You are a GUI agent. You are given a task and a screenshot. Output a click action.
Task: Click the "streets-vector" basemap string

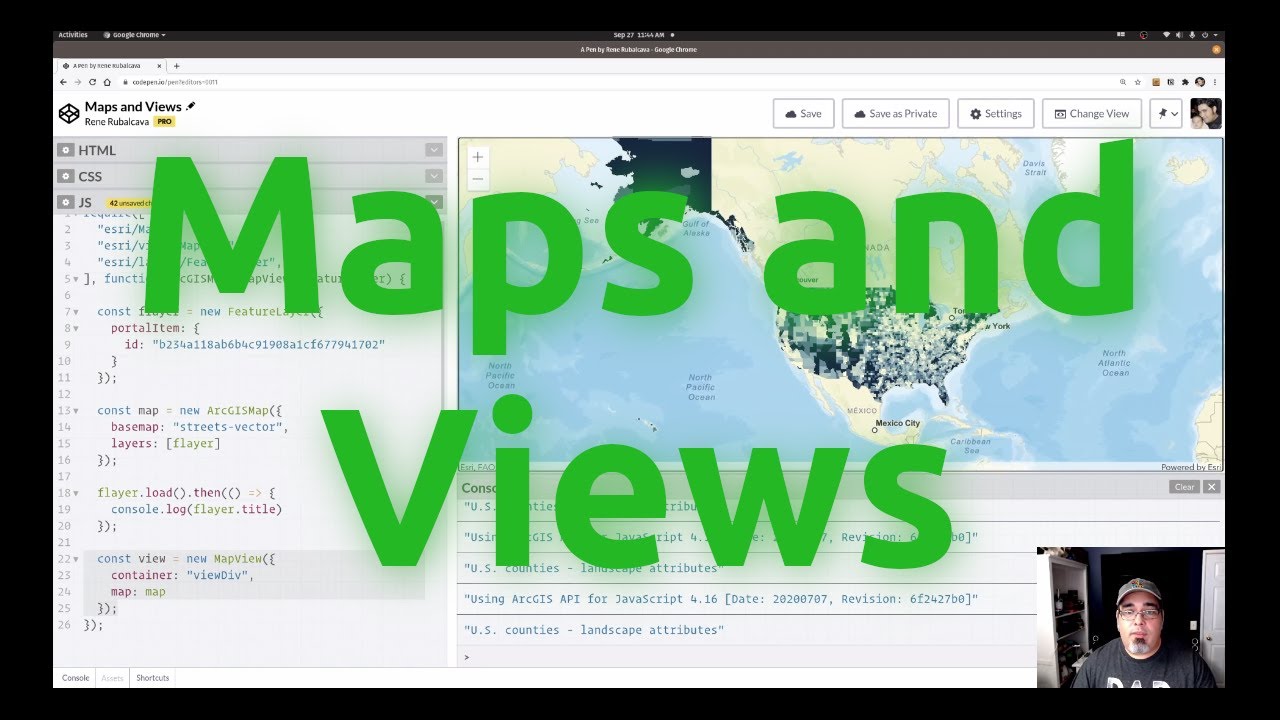[x=229, y=427]
